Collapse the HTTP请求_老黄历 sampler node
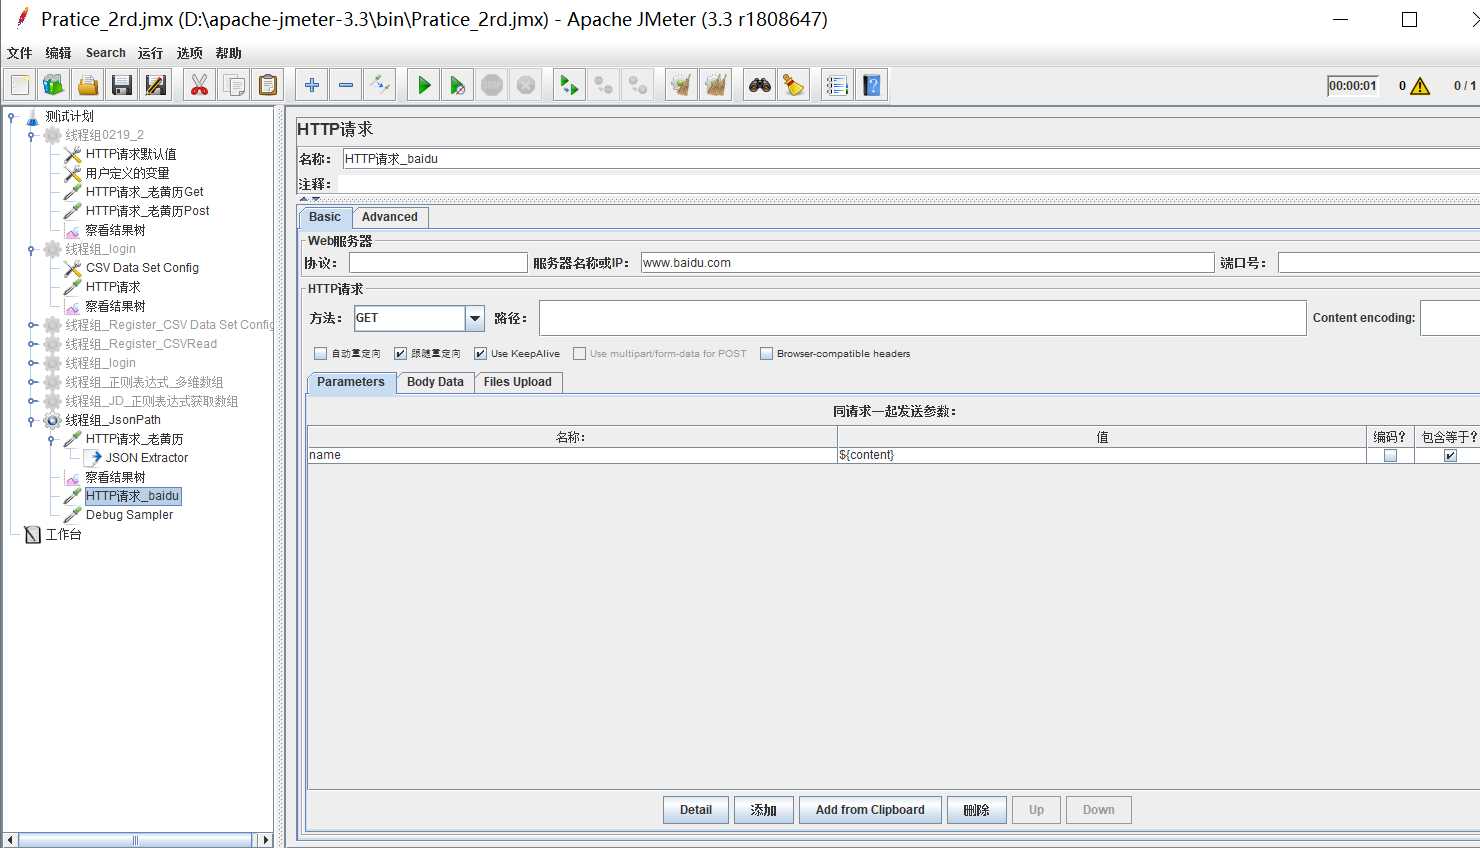Viewport: 1480px width, 848px height. (52, 439)
